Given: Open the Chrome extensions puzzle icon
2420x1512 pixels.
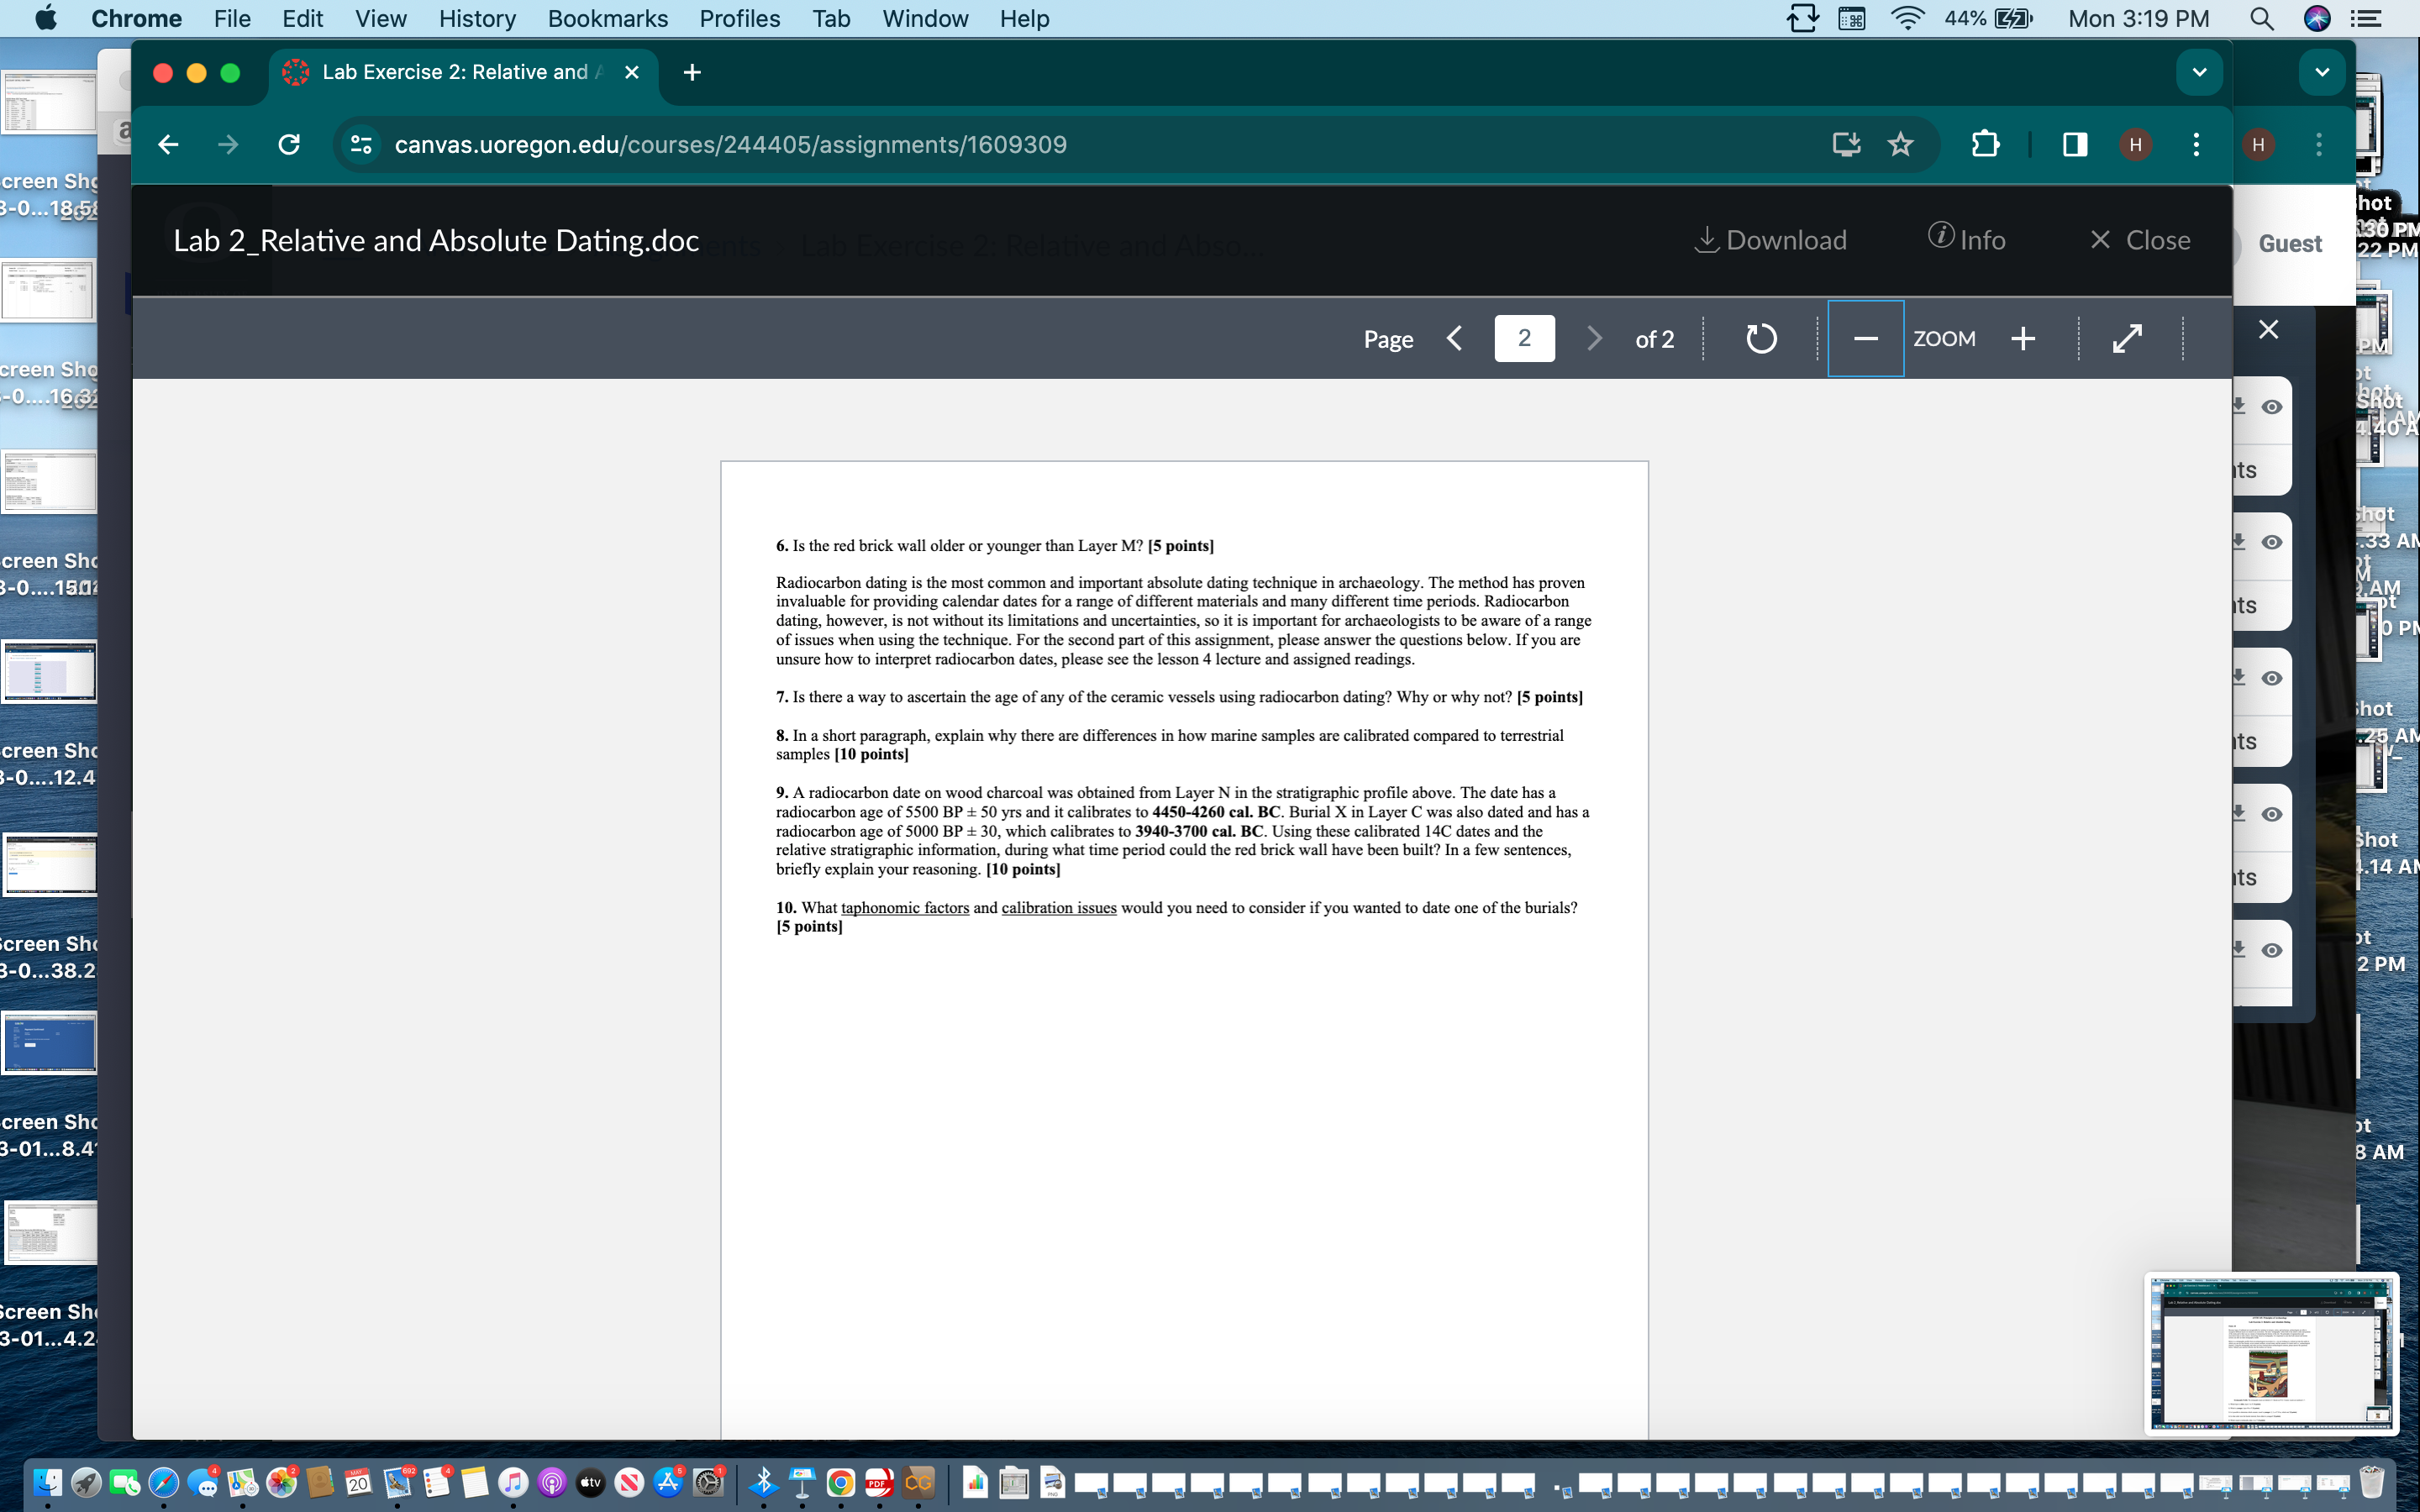Looking at the screenshot, I should pyautogui.click(x=1984, y=144).
